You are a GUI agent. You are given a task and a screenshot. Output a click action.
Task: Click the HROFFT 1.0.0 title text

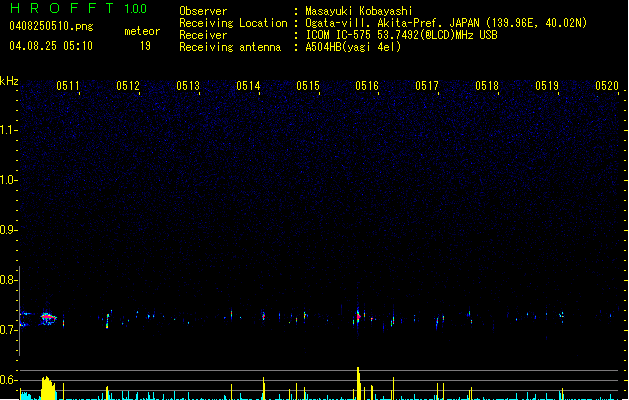[79, 8]
